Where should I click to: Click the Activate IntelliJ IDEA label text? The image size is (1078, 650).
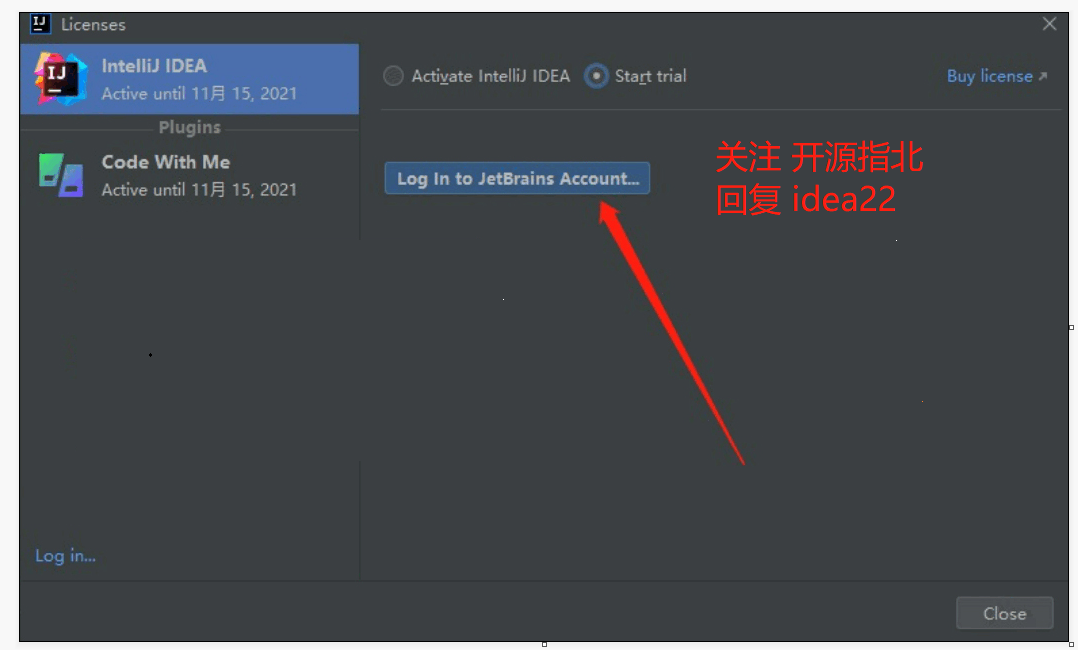(491, 76)
